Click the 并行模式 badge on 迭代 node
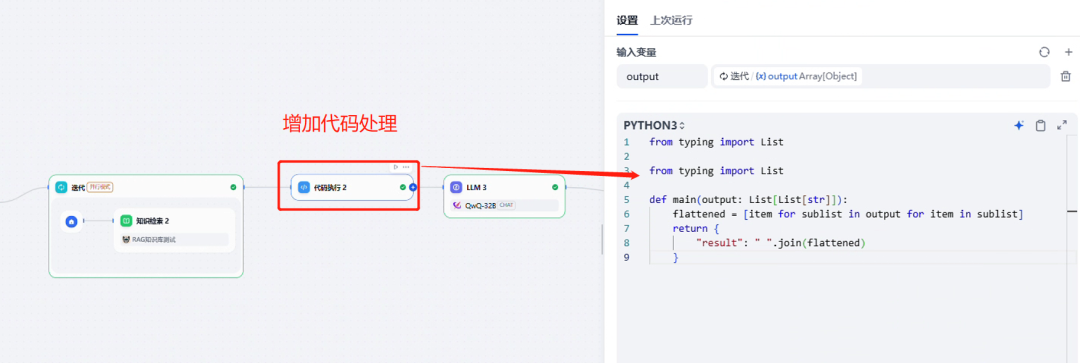1080x363 pixels. [x=100, y=187]
